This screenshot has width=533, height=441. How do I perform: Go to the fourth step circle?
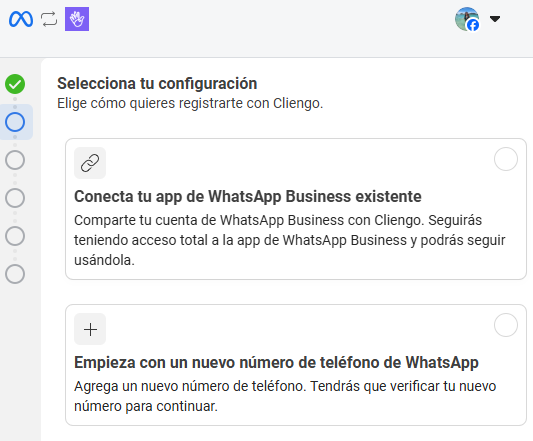point(15,198)
